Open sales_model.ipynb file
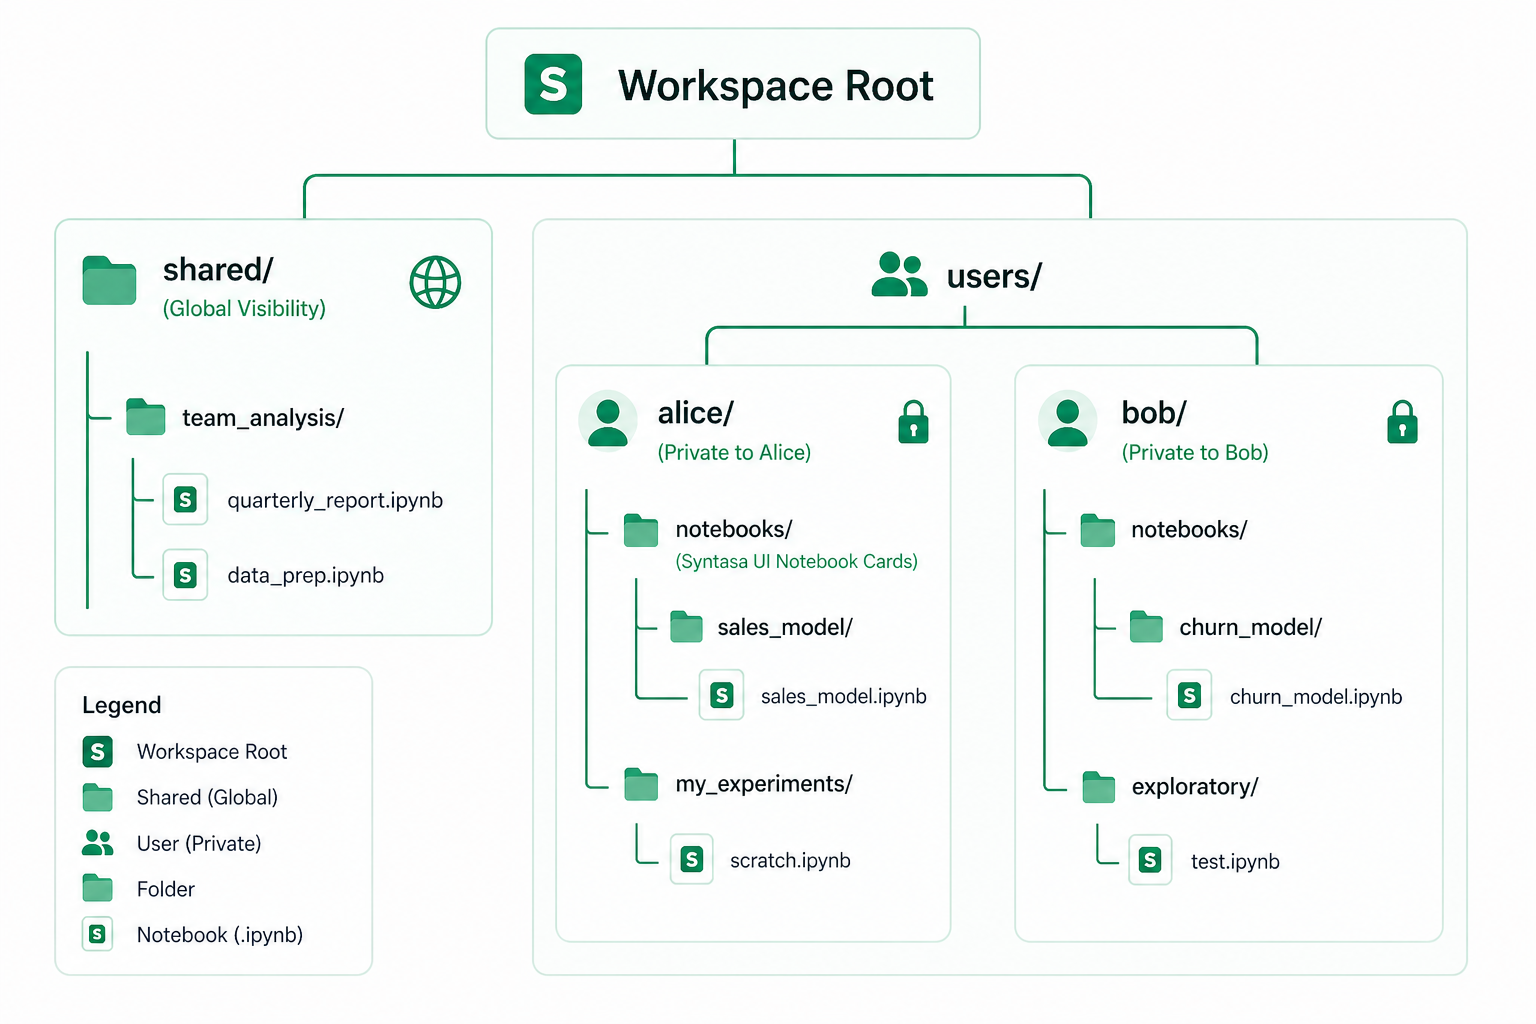Screen dimensions: 1536x1024 tap(842, 696)
